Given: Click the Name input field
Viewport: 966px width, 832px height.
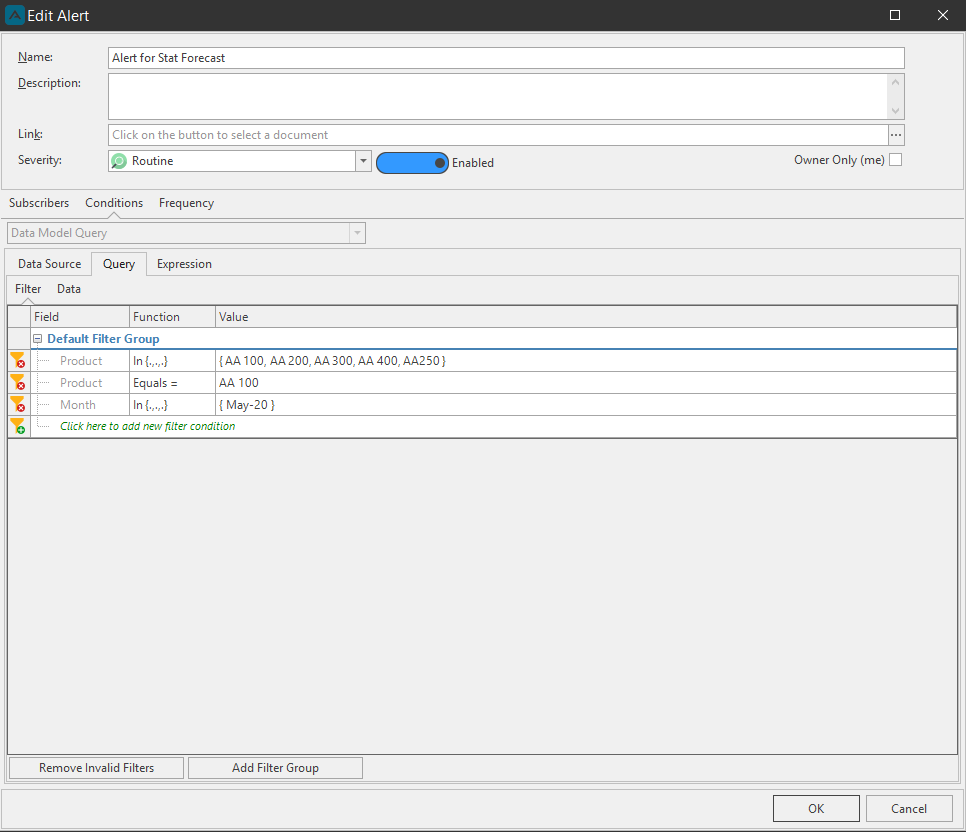Looking at the screenshot, I should pyautogui.click(x=506, y=58).
